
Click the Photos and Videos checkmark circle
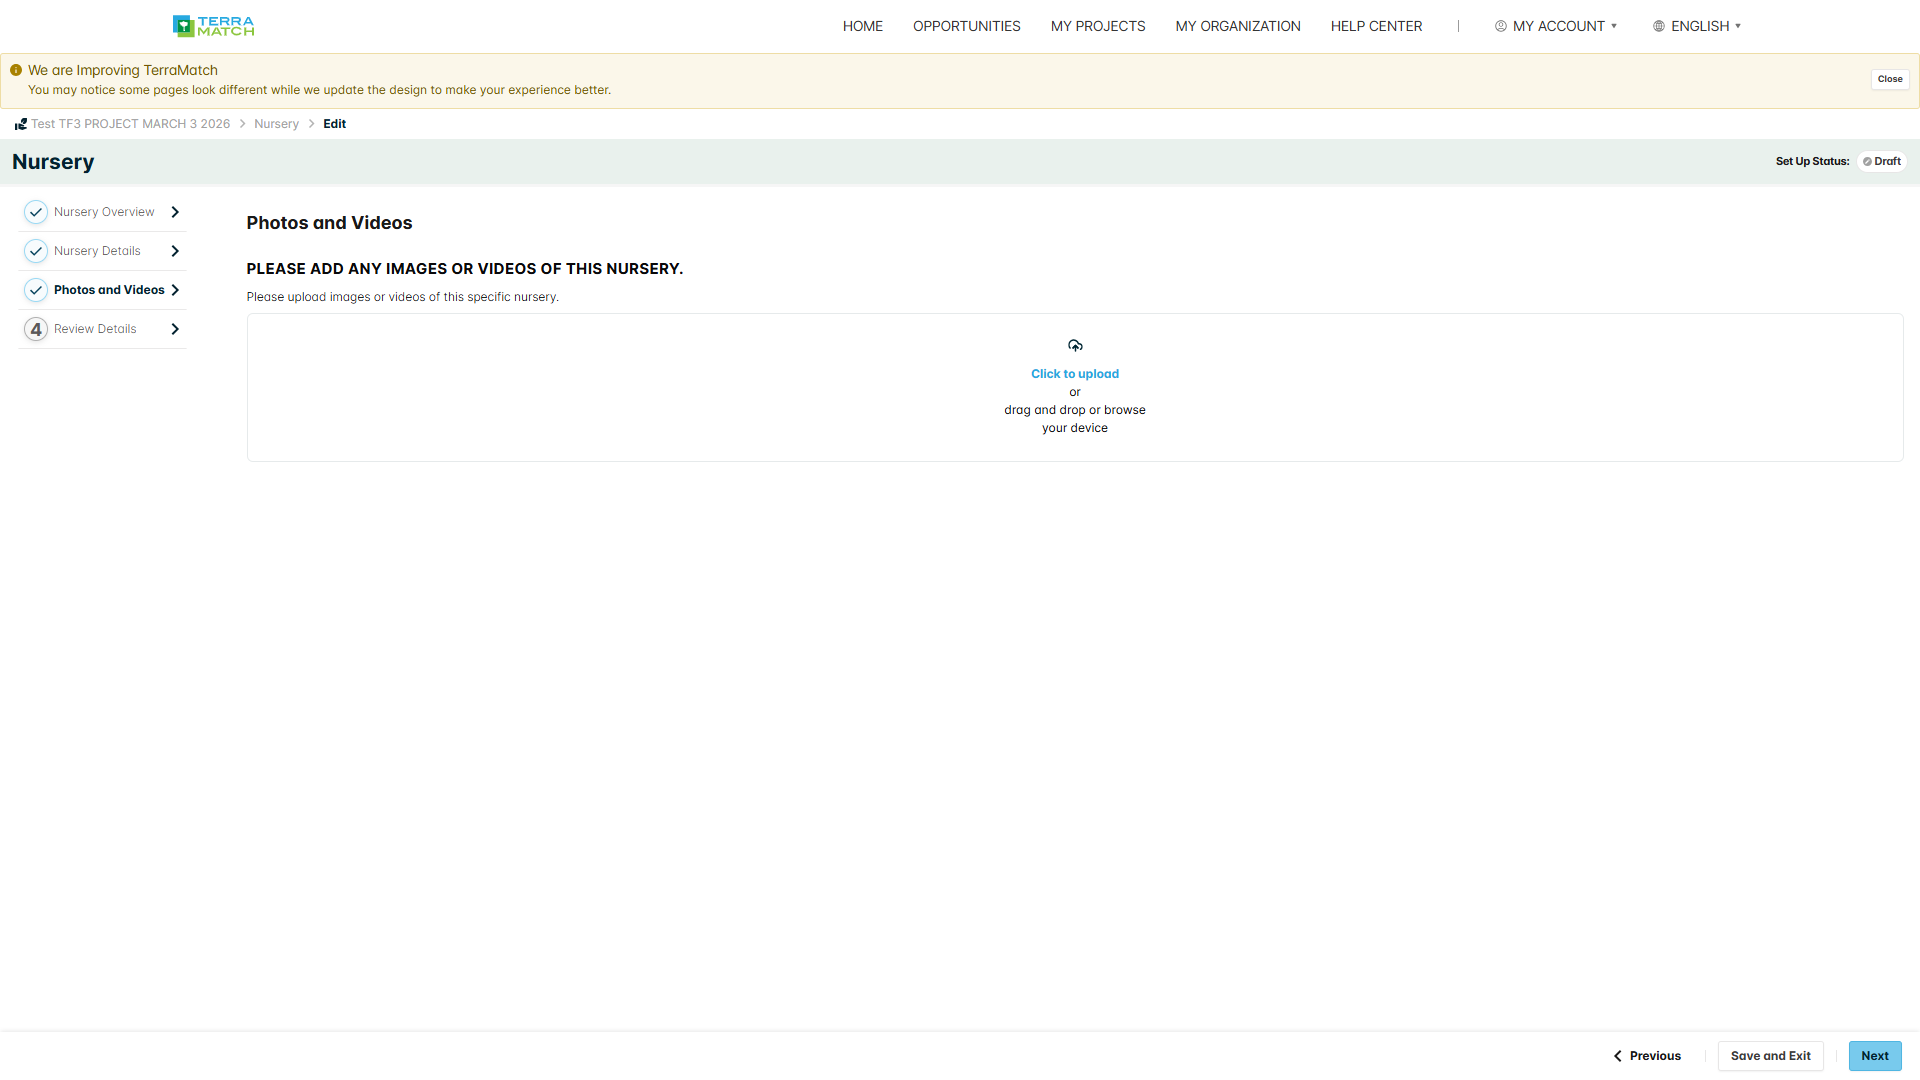point(36,290)
